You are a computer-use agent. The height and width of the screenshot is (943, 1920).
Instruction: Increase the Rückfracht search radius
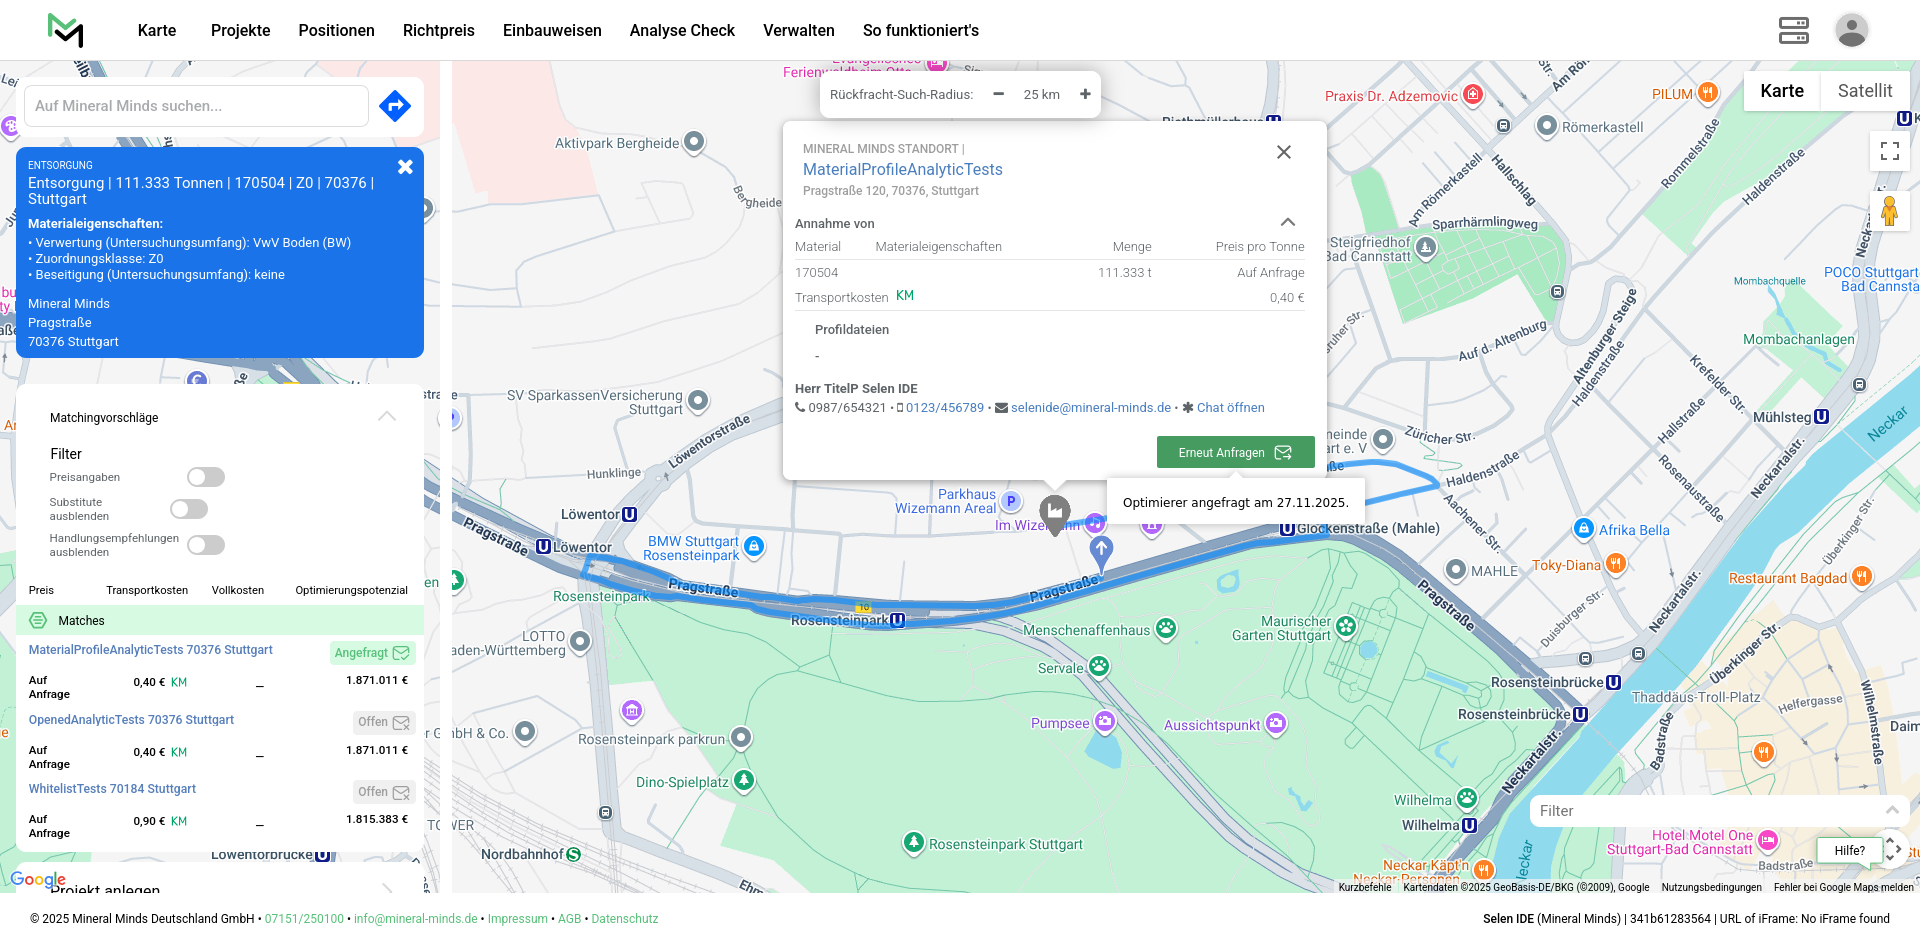[x=1085, y=94]
